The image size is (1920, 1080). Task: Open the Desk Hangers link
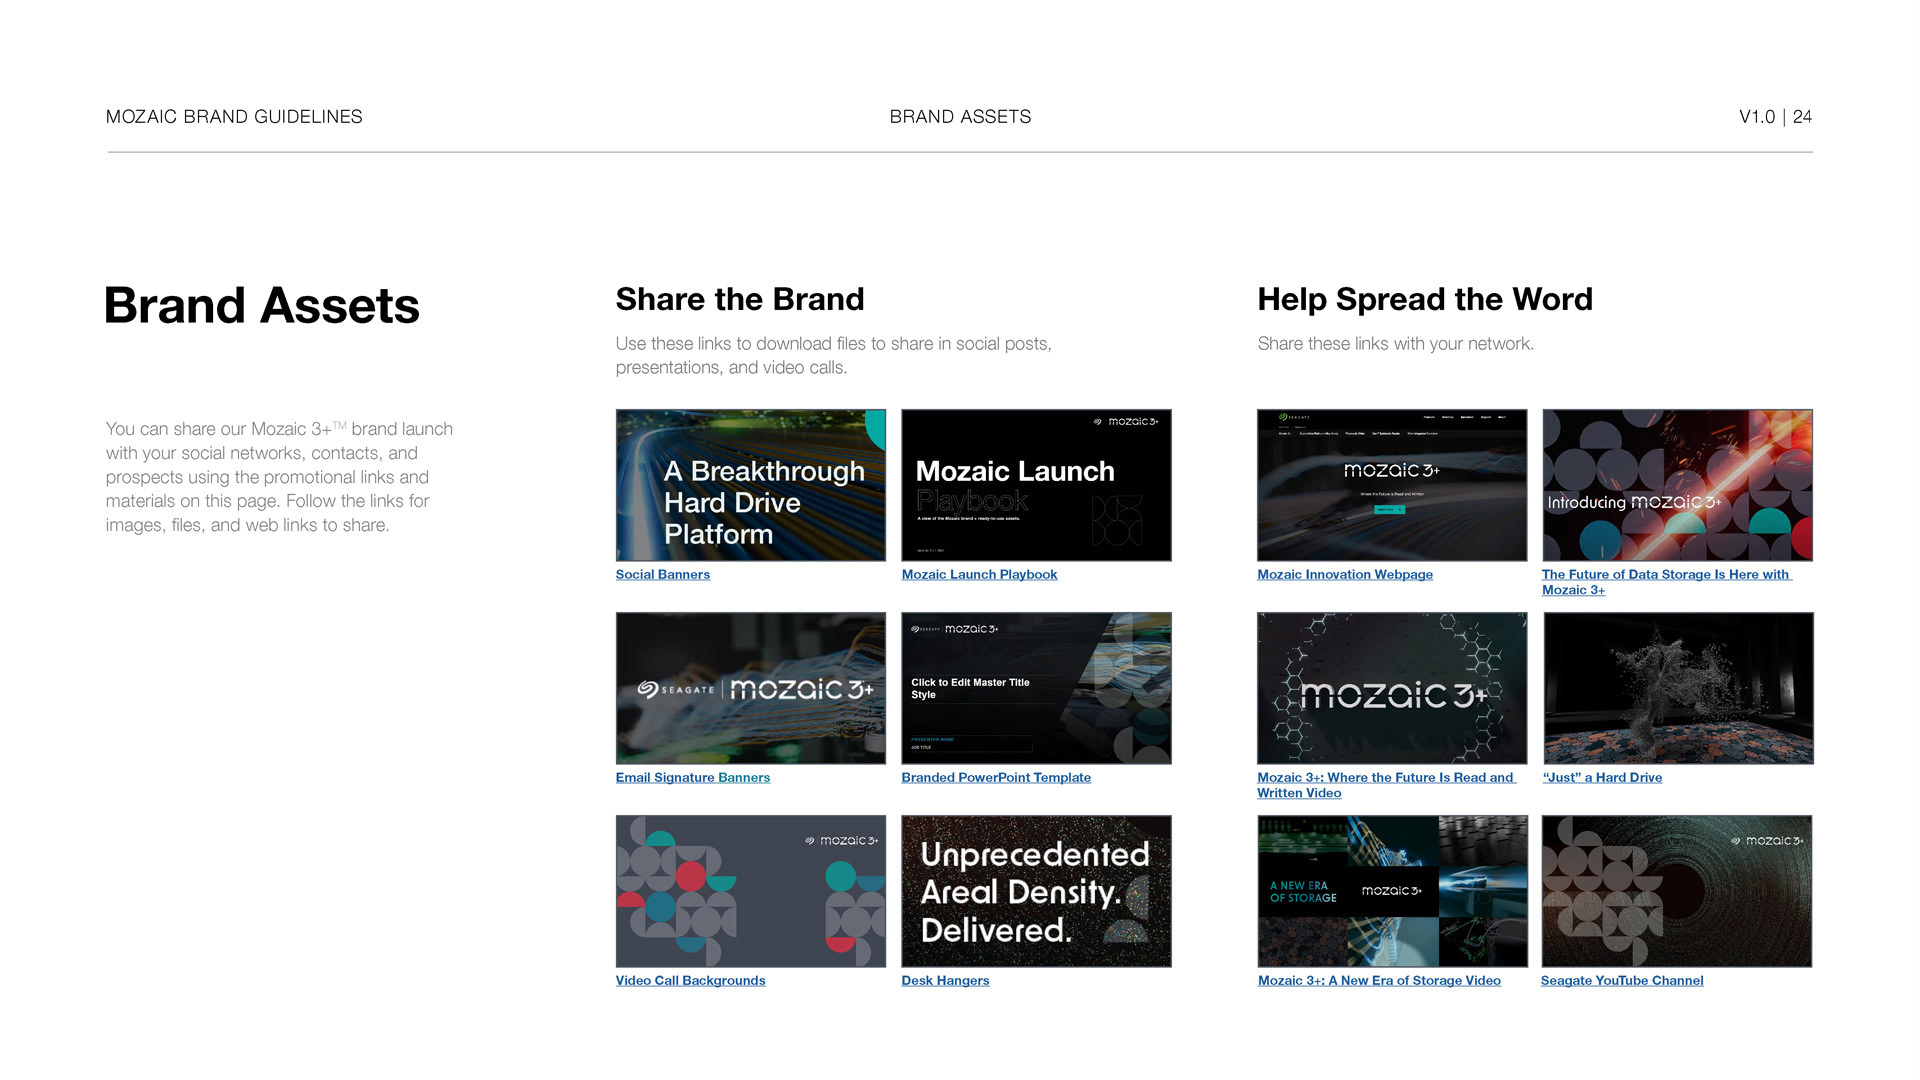coord(945,980)
